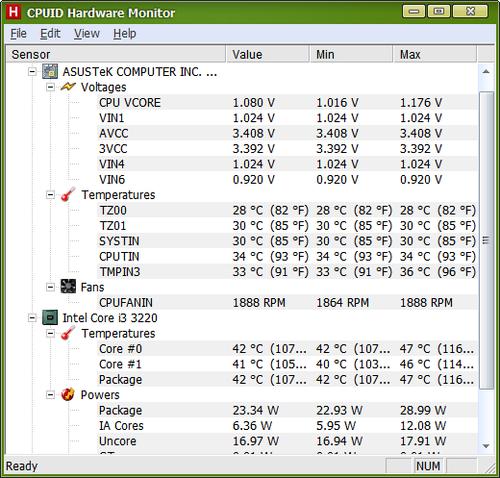Click the CPU Temperatures thermometer icon

click(68, 333)
